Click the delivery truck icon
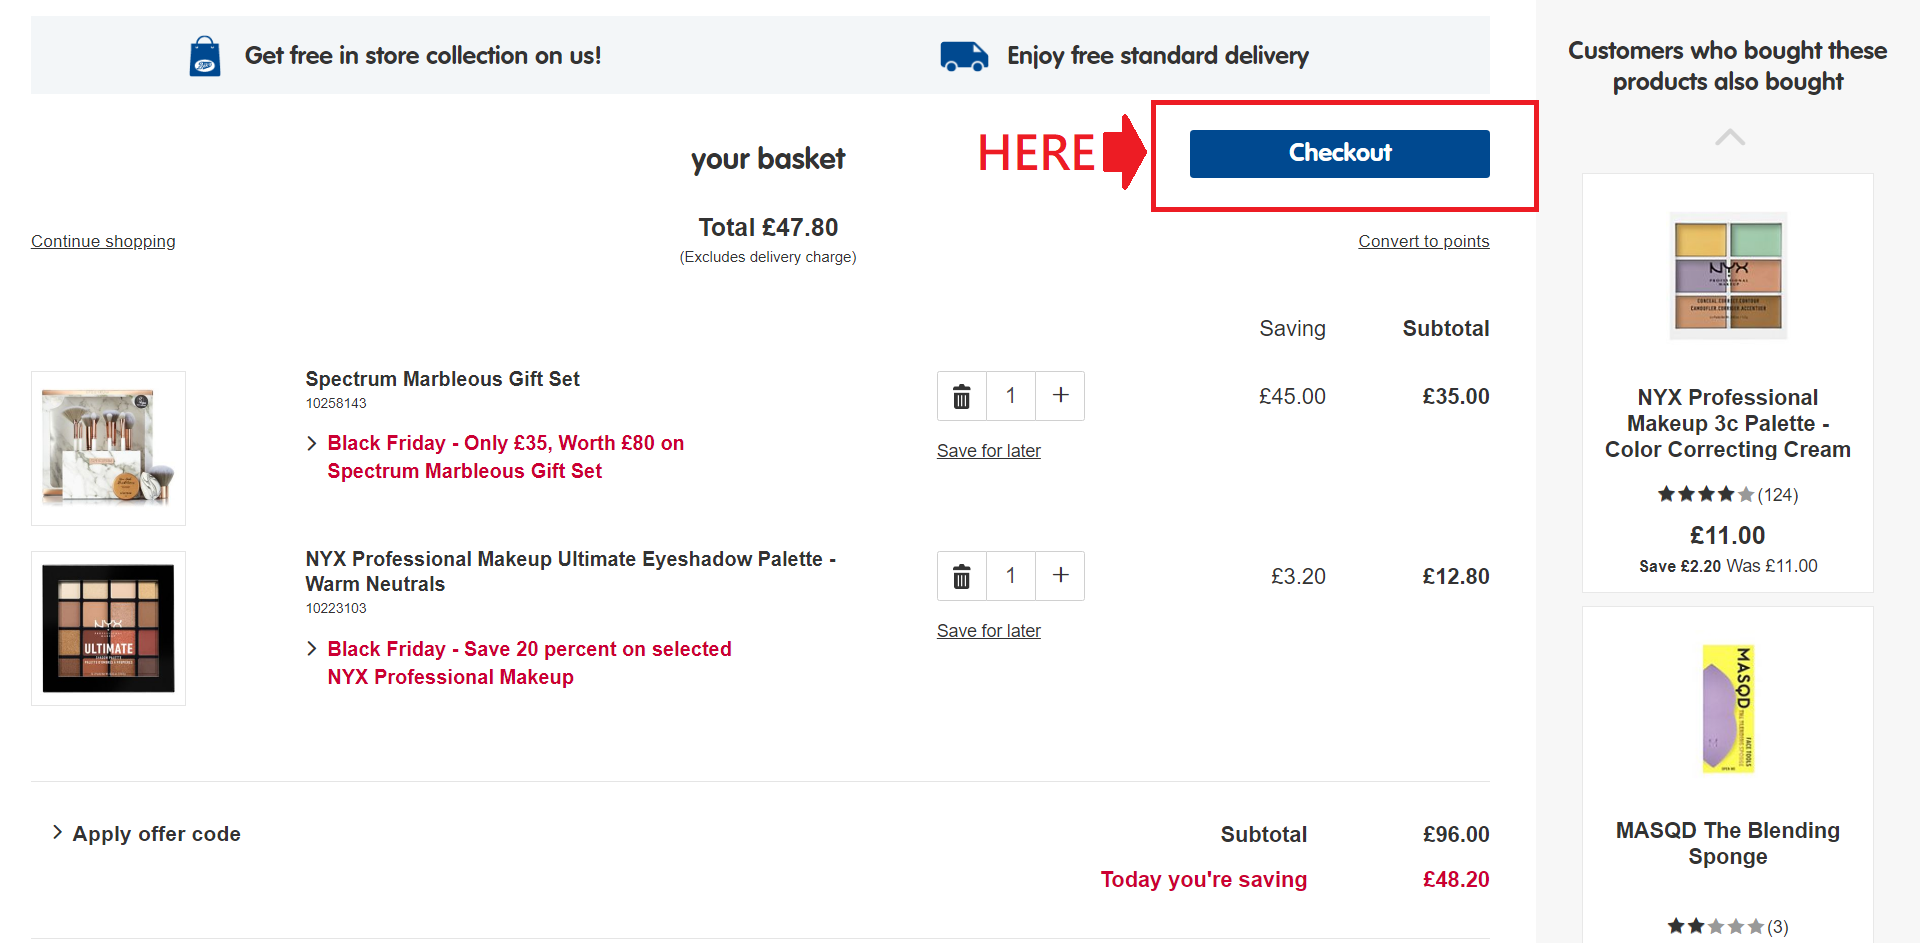 [963, 56]
